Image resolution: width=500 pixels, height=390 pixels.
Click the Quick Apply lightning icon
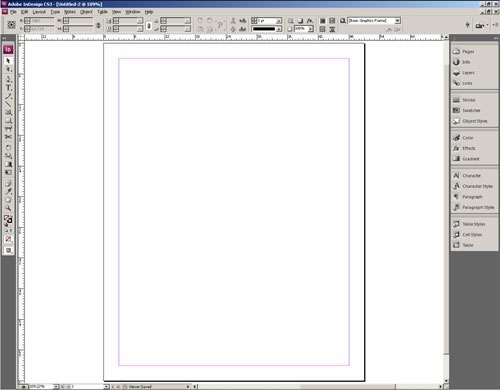[x=468, y=25]
